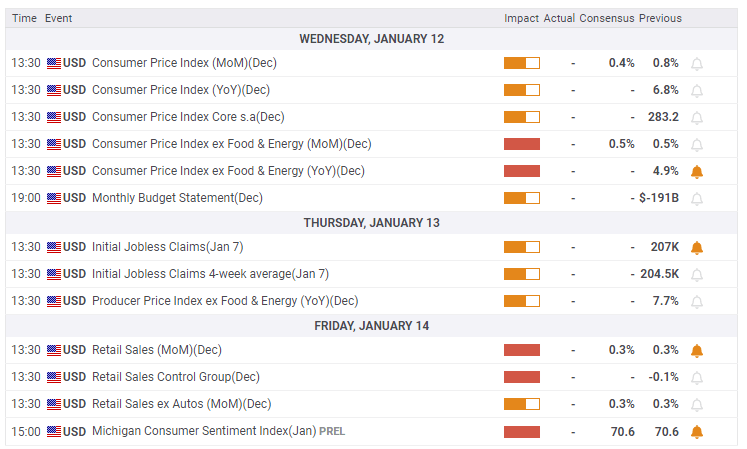
Task: Click the Thursday, January 13 date header
Action: (x=372, y=223)
